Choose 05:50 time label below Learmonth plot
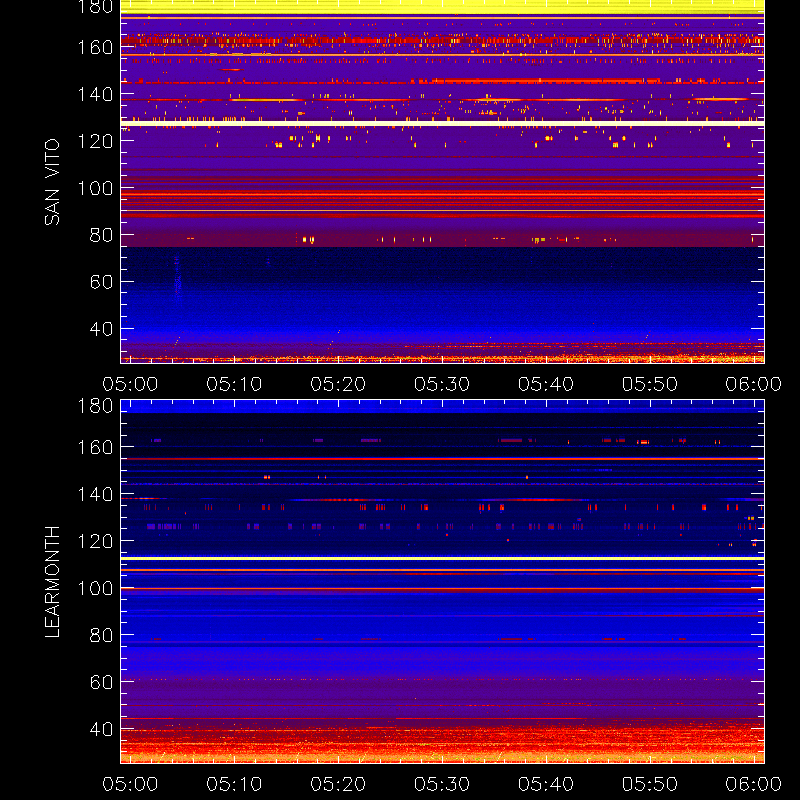 650,784
